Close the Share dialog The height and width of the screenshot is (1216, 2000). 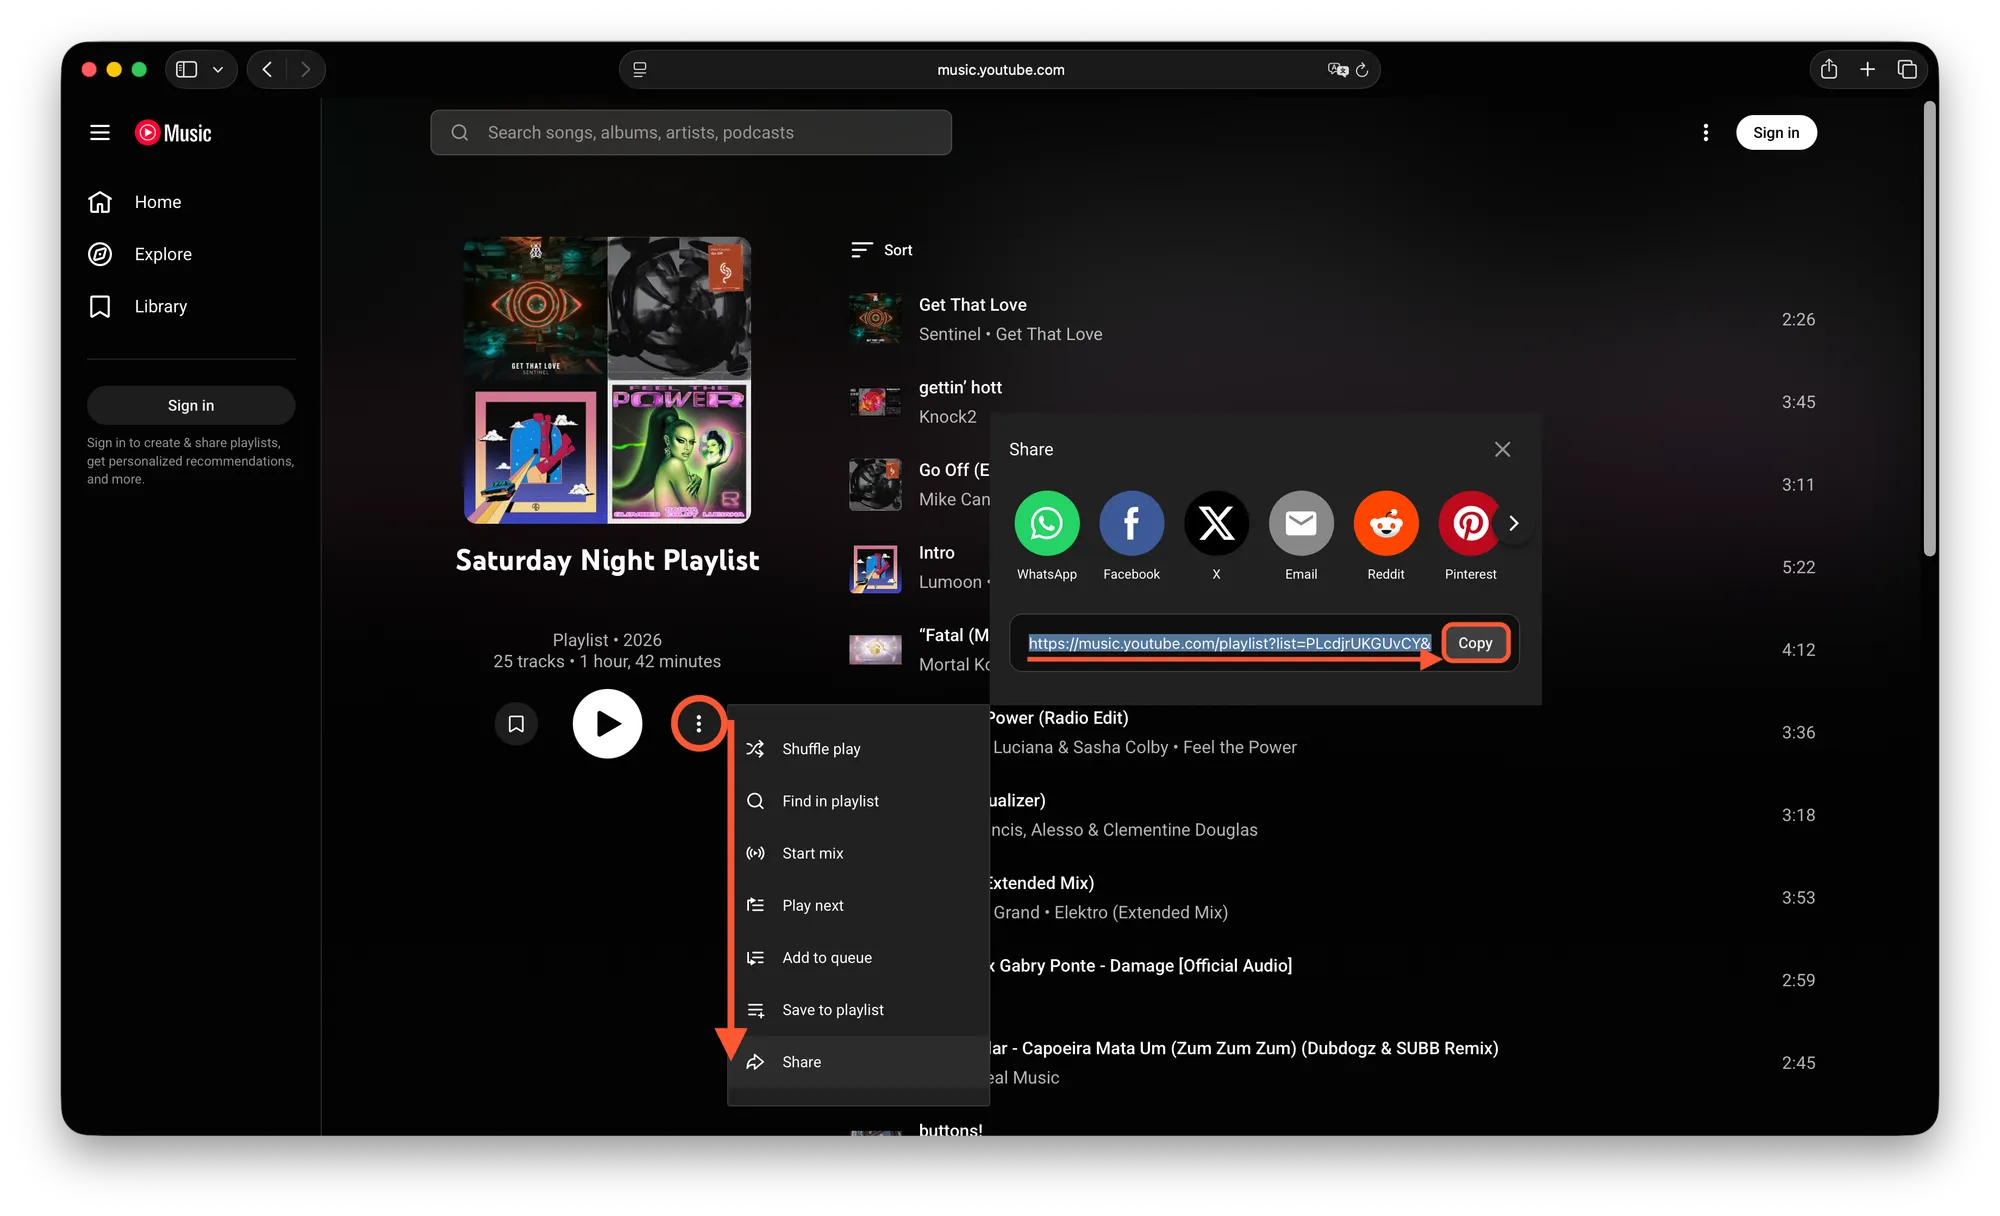point(1502,450)
